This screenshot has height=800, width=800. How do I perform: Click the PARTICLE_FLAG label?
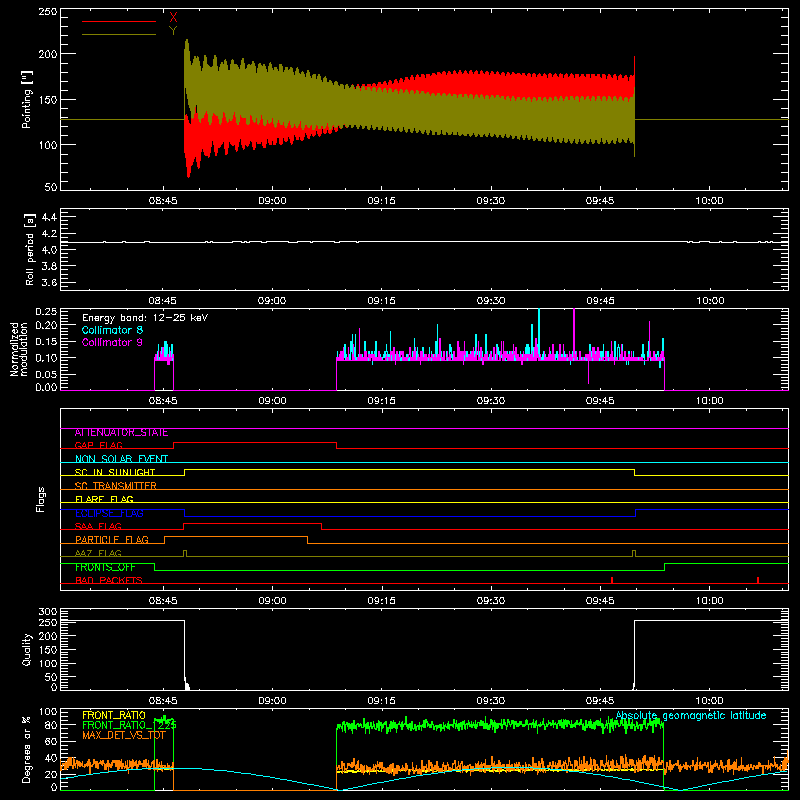(x=112, y=540)
